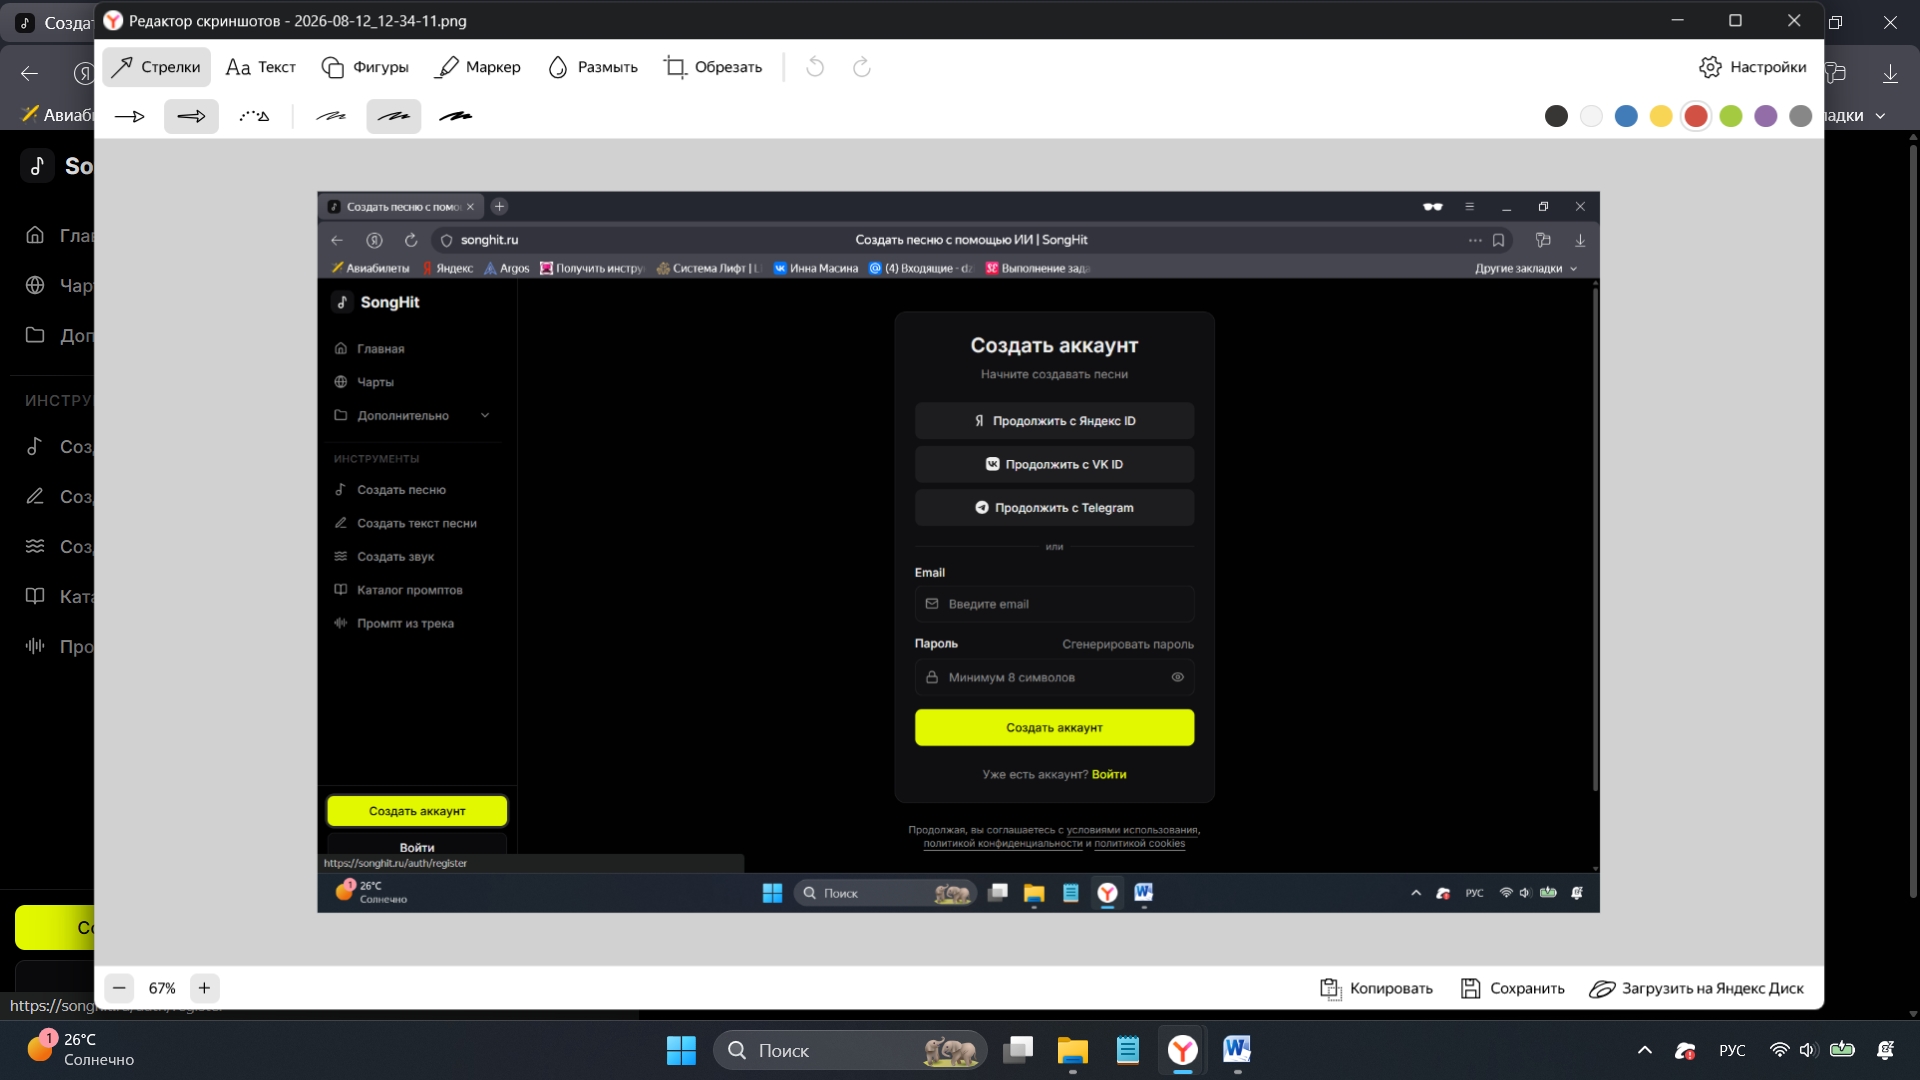This screenshot has width=1920, height=1080.
Task: Pick the Обрезать crop tool
Action: [713, 67]
